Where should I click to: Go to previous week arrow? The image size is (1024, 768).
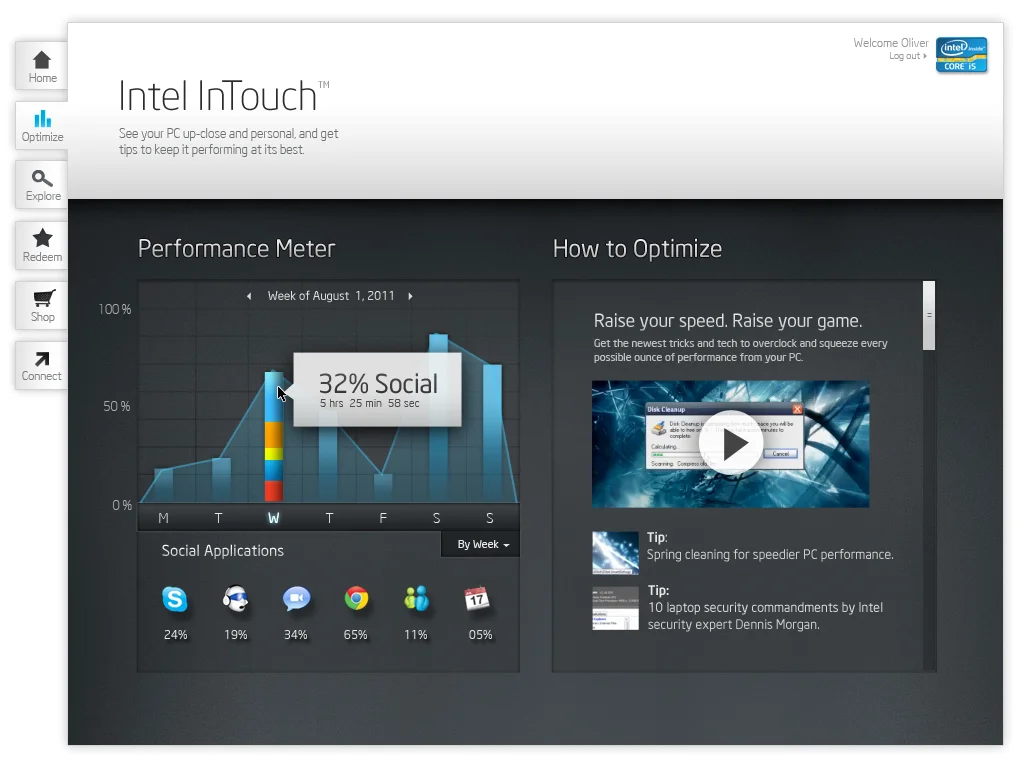click(249, 296)
